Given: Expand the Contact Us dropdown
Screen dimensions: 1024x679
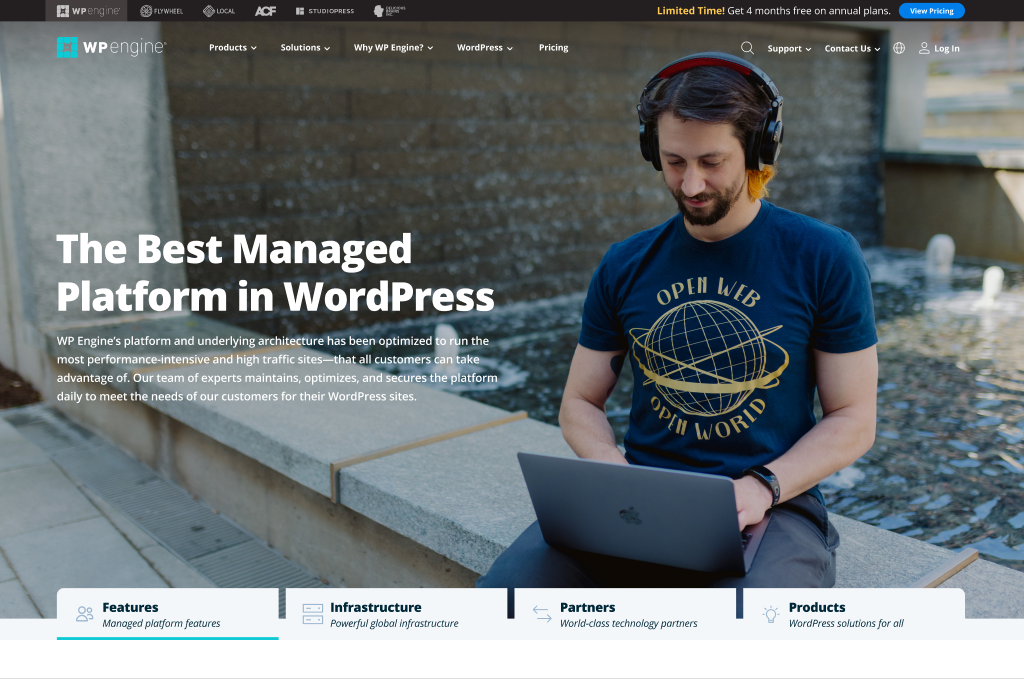Looking at the screenshot, I should [x=852, y=48].
